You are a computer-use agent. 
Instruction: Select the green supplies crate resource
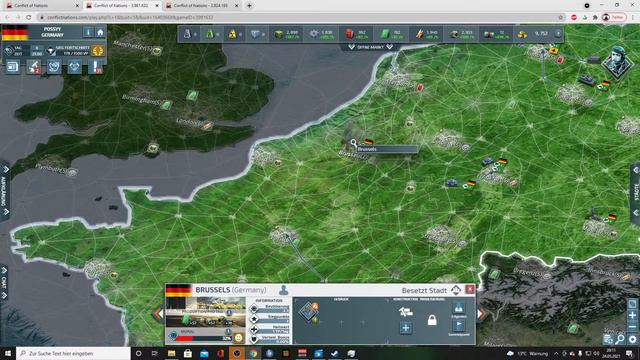279,34
